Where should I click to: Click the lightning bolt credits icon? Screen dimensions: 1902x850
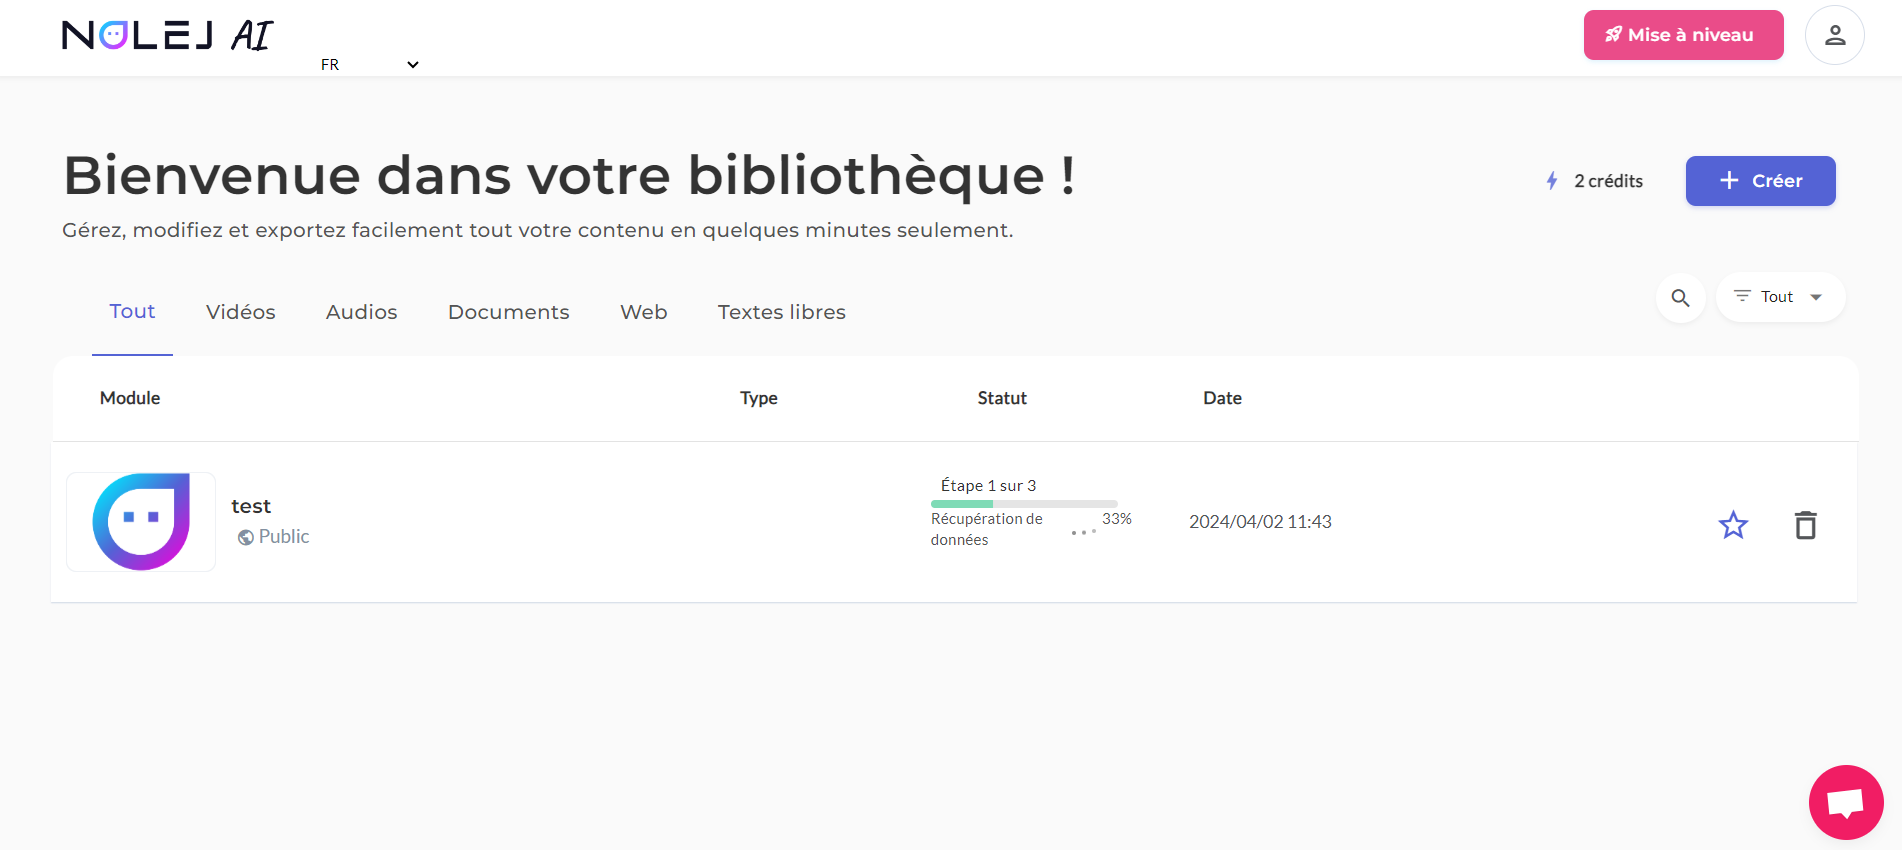[1552, 181]
